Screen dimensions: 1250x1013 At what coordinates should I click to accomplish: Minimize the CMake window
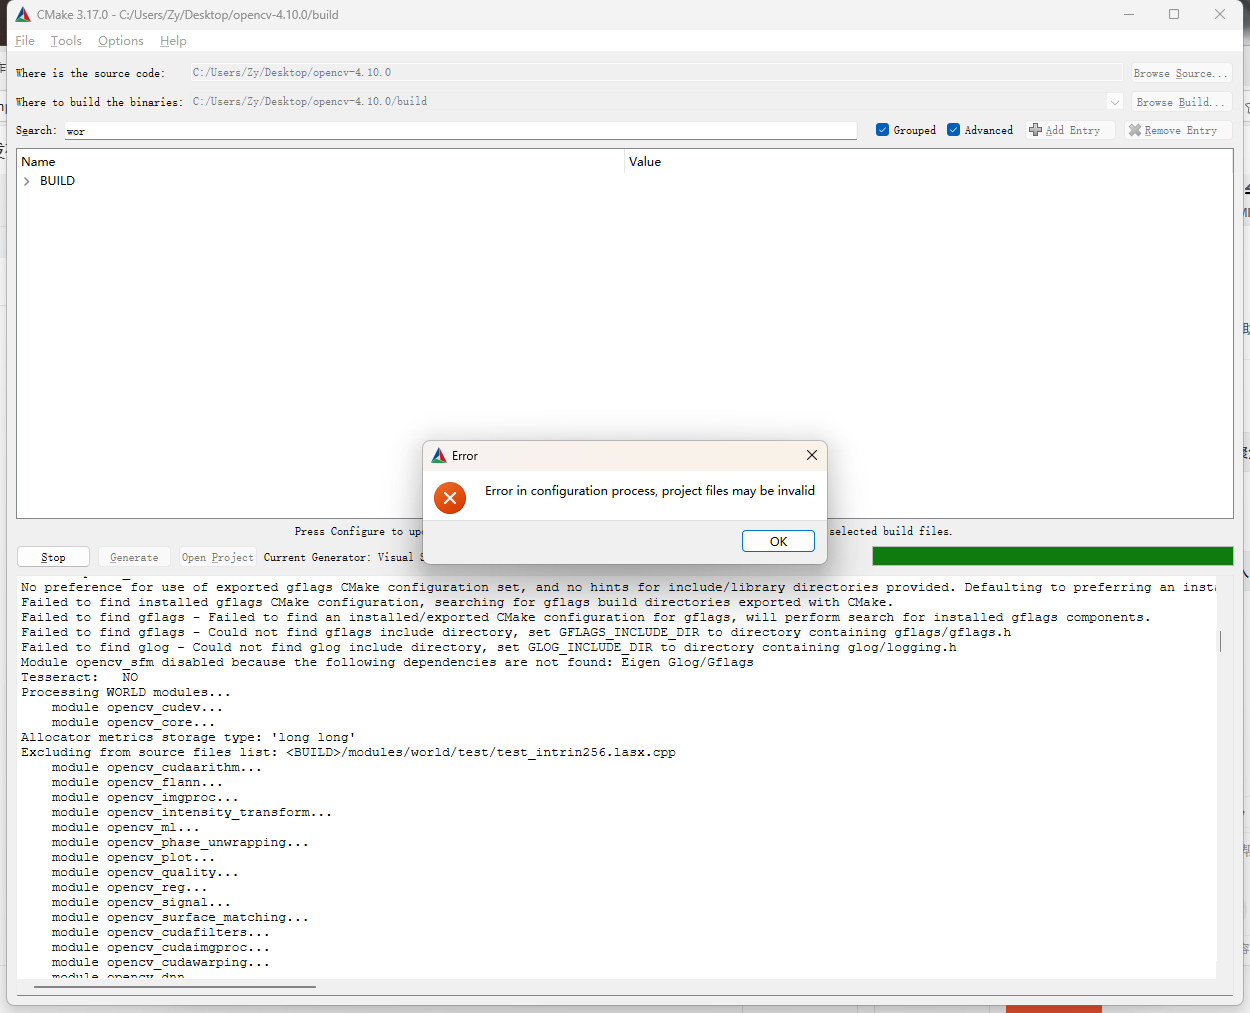(x=1128, y=15)
